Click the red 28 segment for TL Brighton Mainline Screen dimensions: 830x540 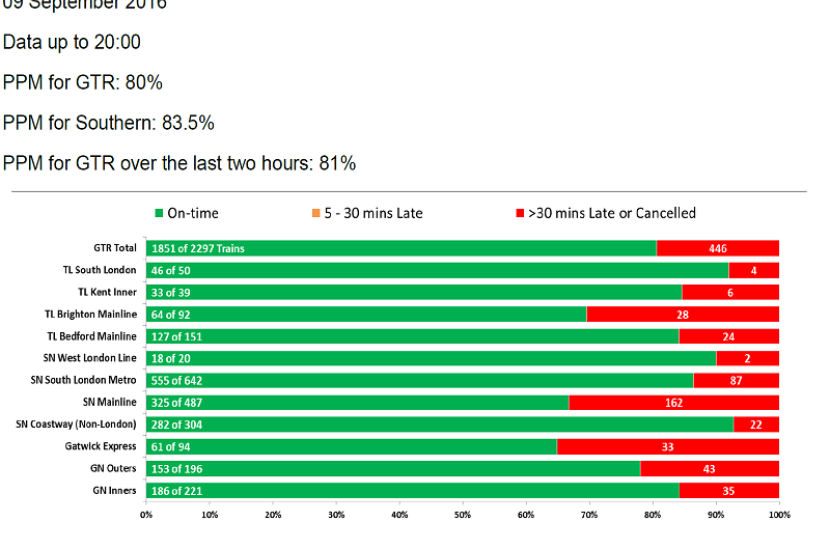pyautogui.click(x=682, y=314)
